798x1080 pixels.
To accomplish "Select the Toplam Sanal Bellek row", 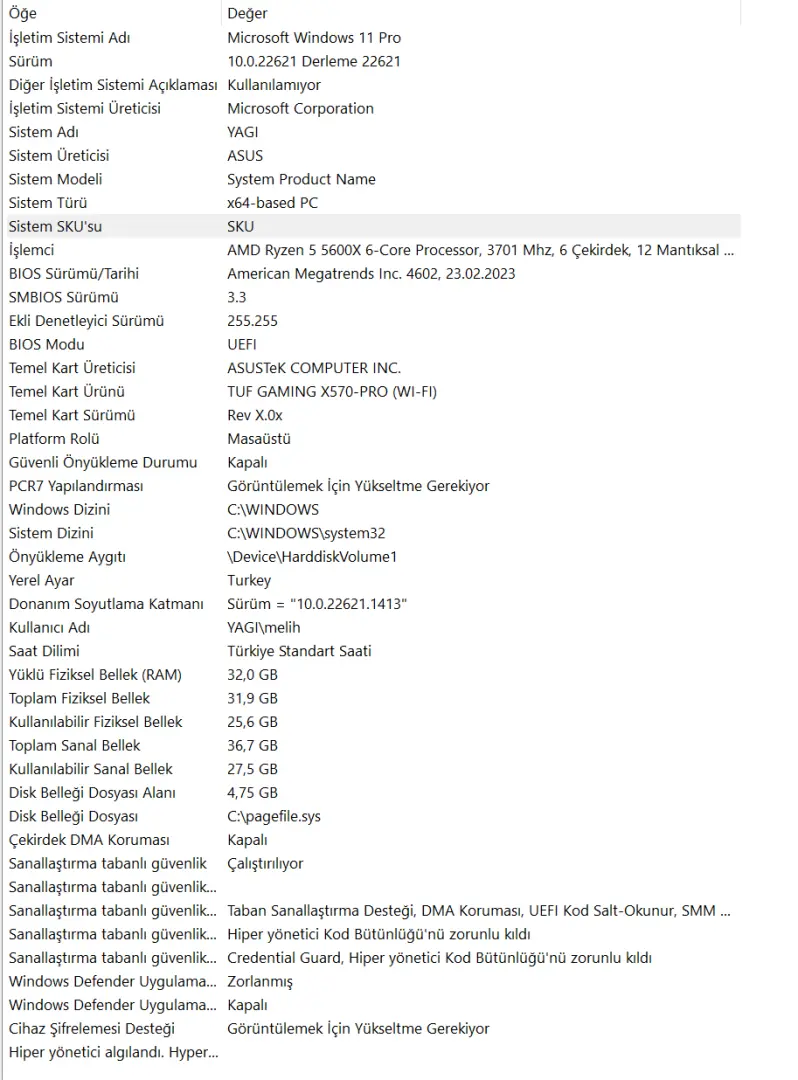I will click(372, 745).
